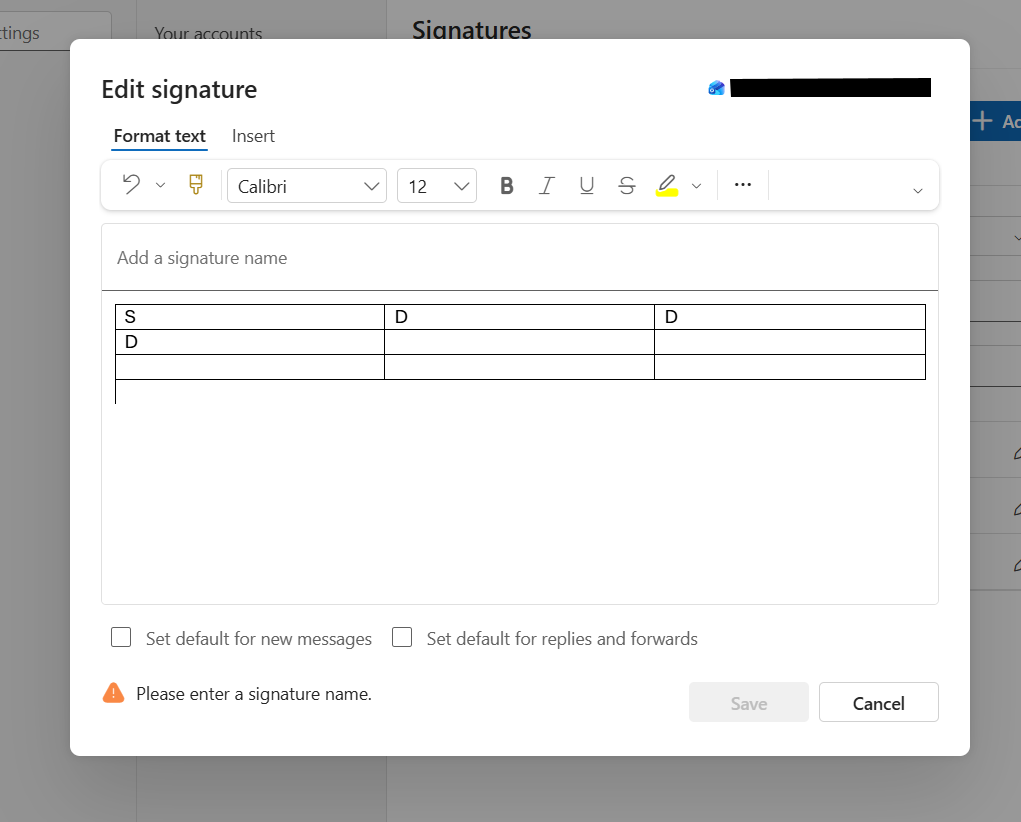Toggle Bold formatting
Image resolution: width=1021 pixels, height=822 pixels.
tap(507, 186)
